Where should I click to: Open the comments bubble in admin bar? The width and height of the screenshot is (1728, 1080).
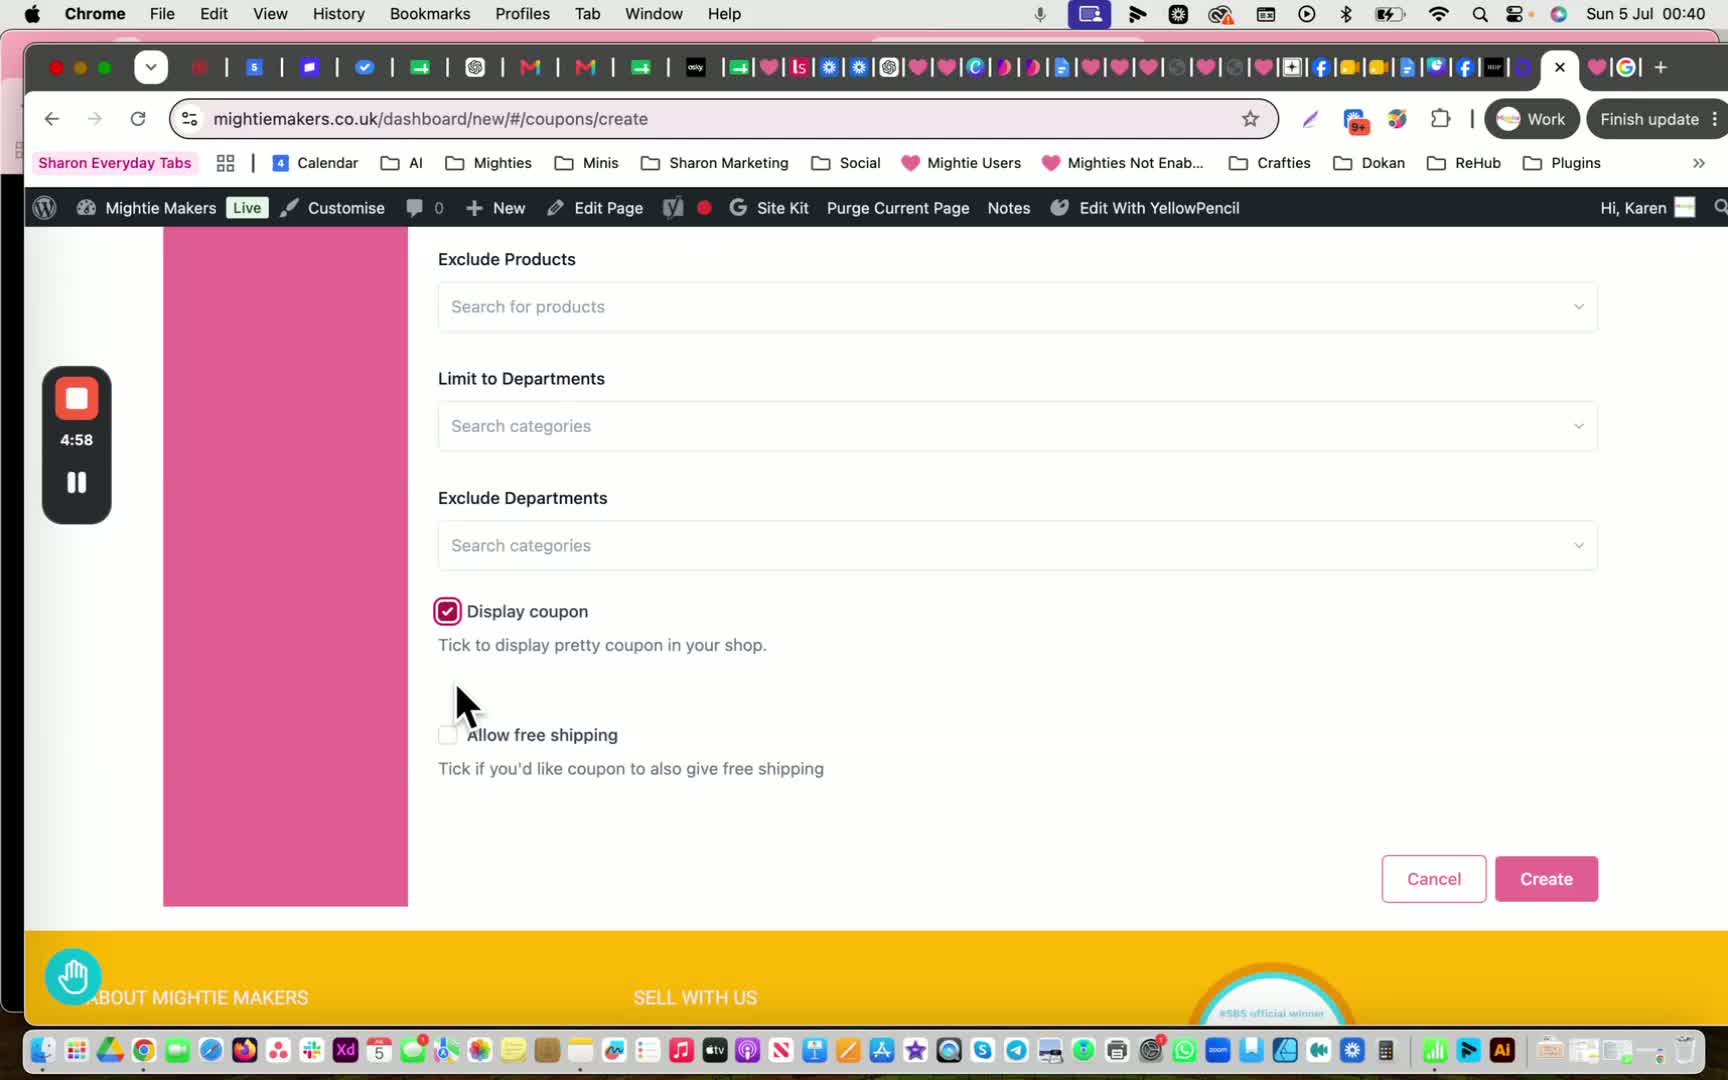424,208
